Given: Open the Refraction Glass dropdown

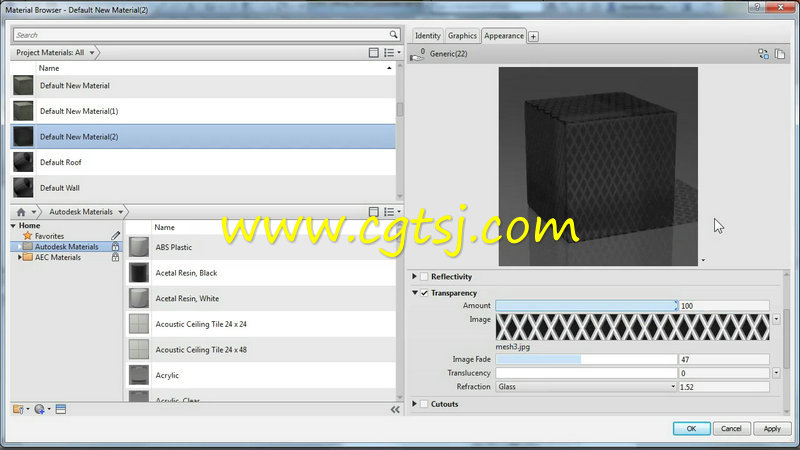Looking at the screenshot, I should [586, 387].
